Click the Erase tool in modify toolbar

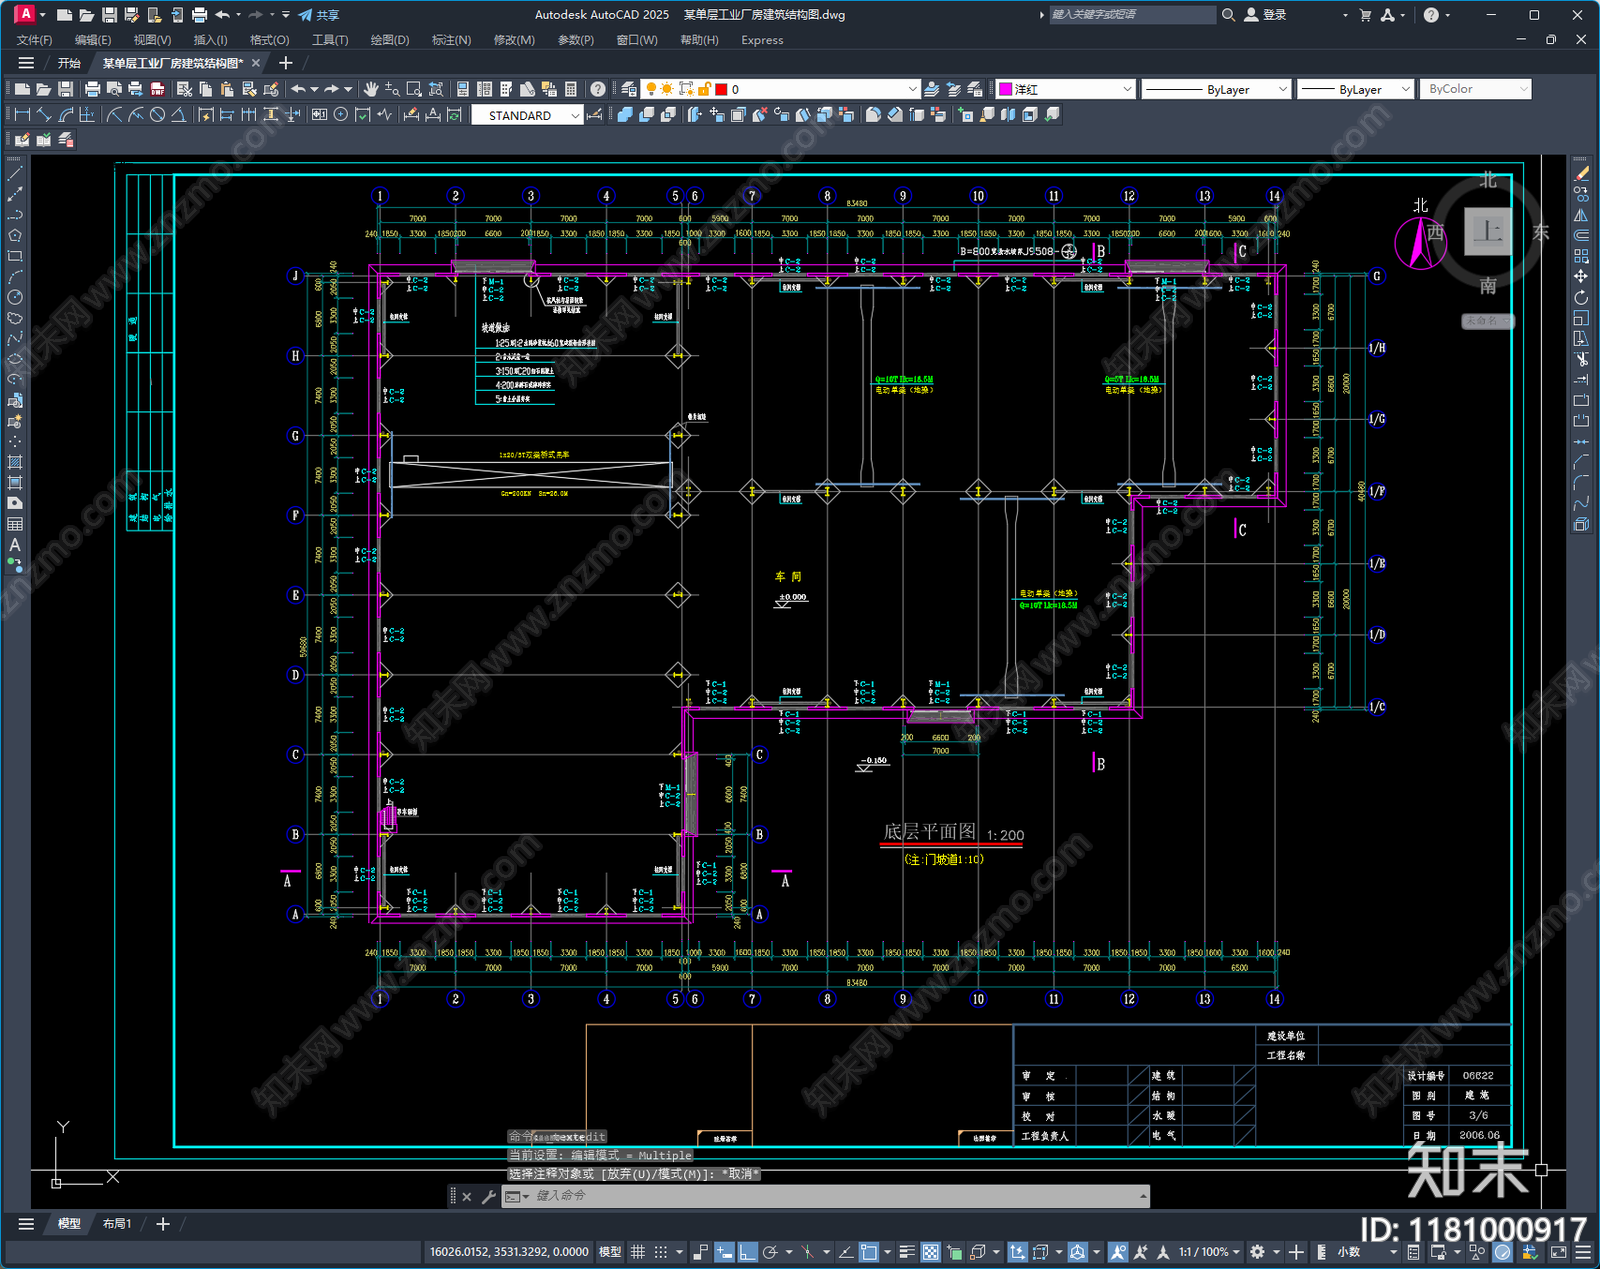[1581, 174]
